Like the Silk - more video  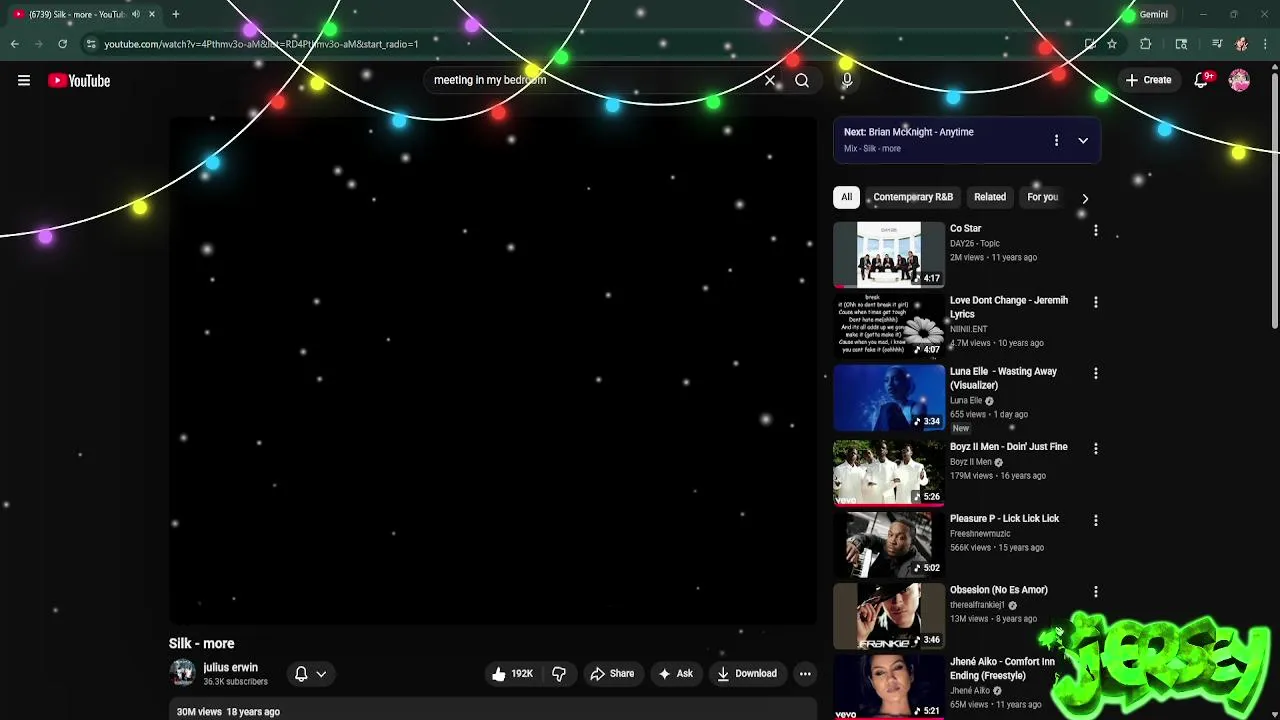click(512, 674)
